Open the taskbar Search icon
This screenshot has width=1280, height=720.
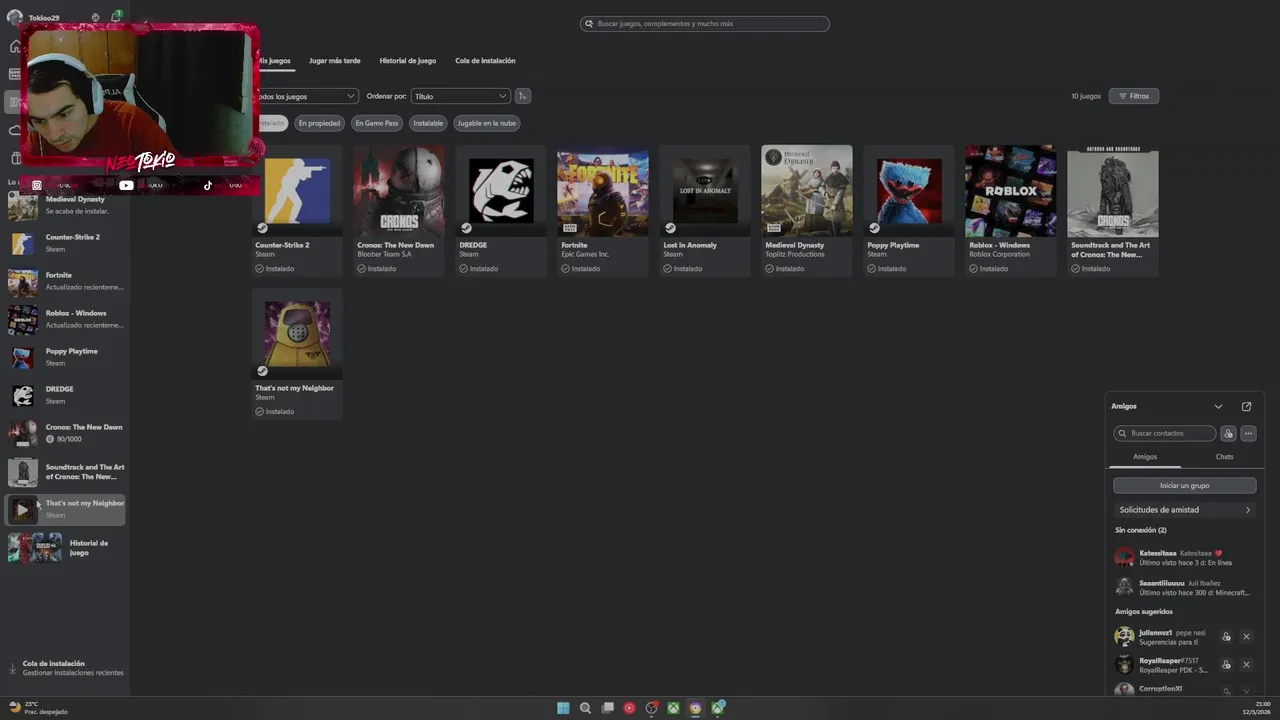click(x=585, y=708)
